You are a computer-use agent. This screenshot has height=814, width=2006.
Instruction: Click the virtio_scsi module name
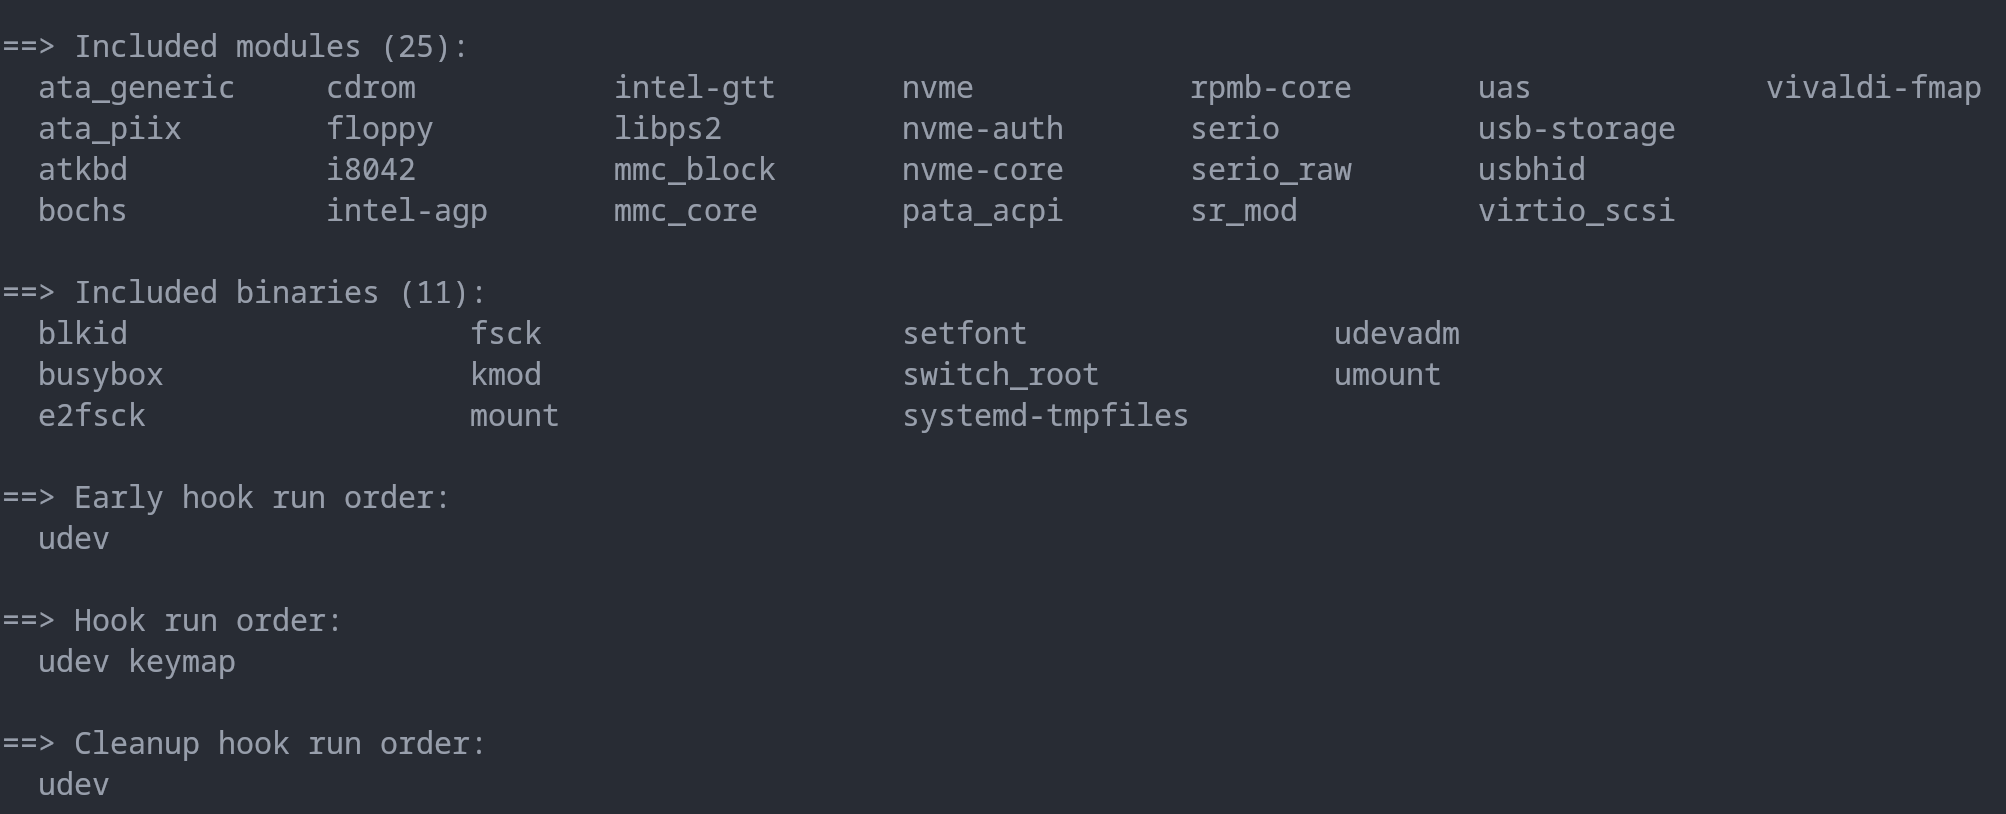point(1576,211)
